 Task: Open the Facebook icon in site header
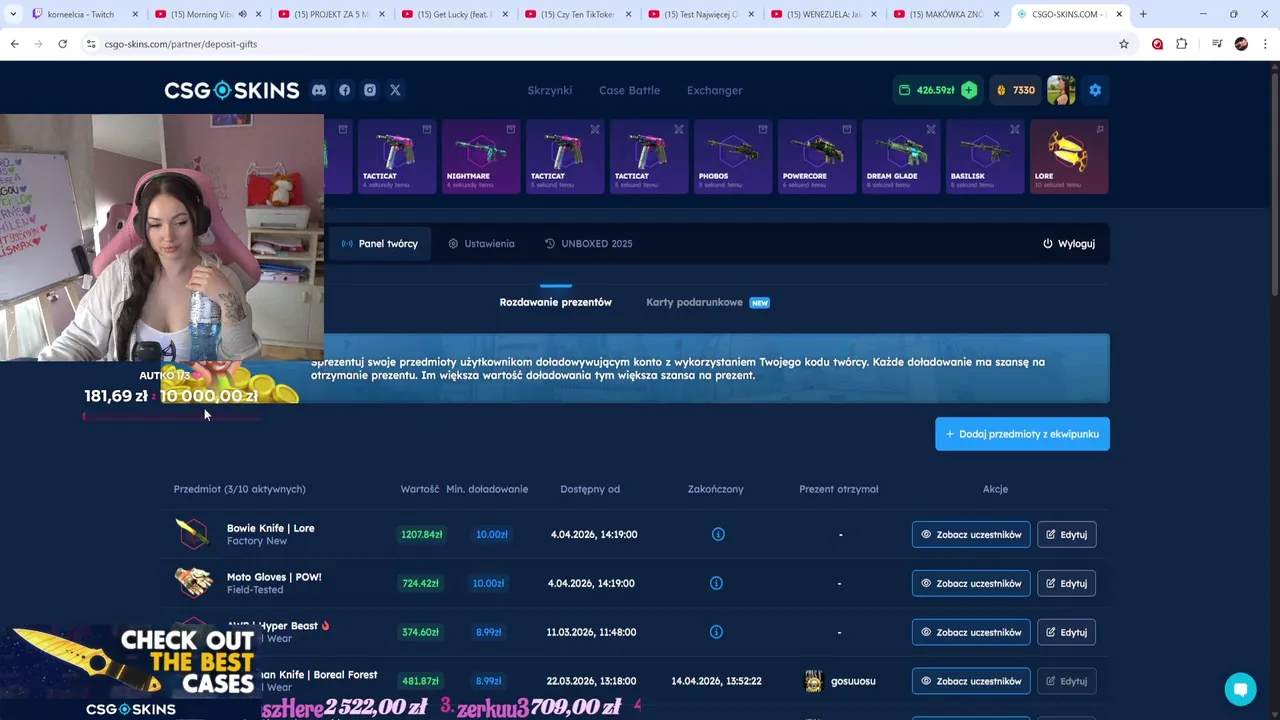pos(344,90)
